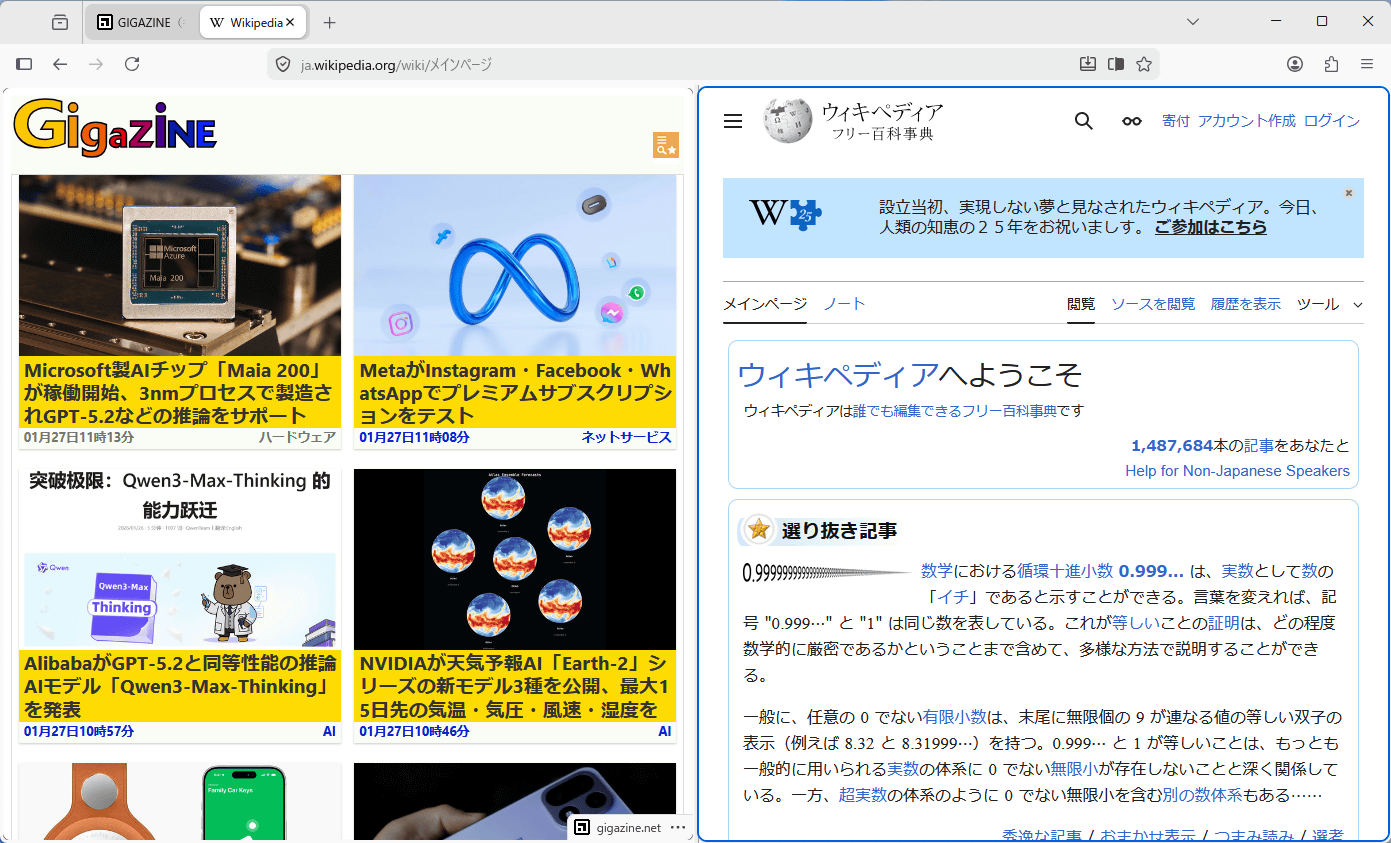Open the appearance glasses icon settings
Viewport: 1391px width, 843px height.
[x=1131, y=121]
